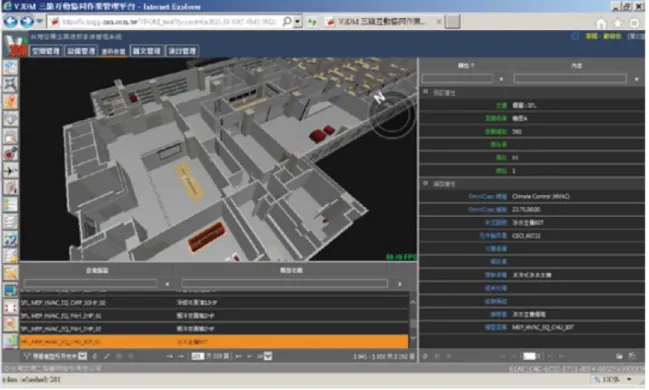Open the 設備管理 tab
The image size is (649, 390).
point(81,51)
